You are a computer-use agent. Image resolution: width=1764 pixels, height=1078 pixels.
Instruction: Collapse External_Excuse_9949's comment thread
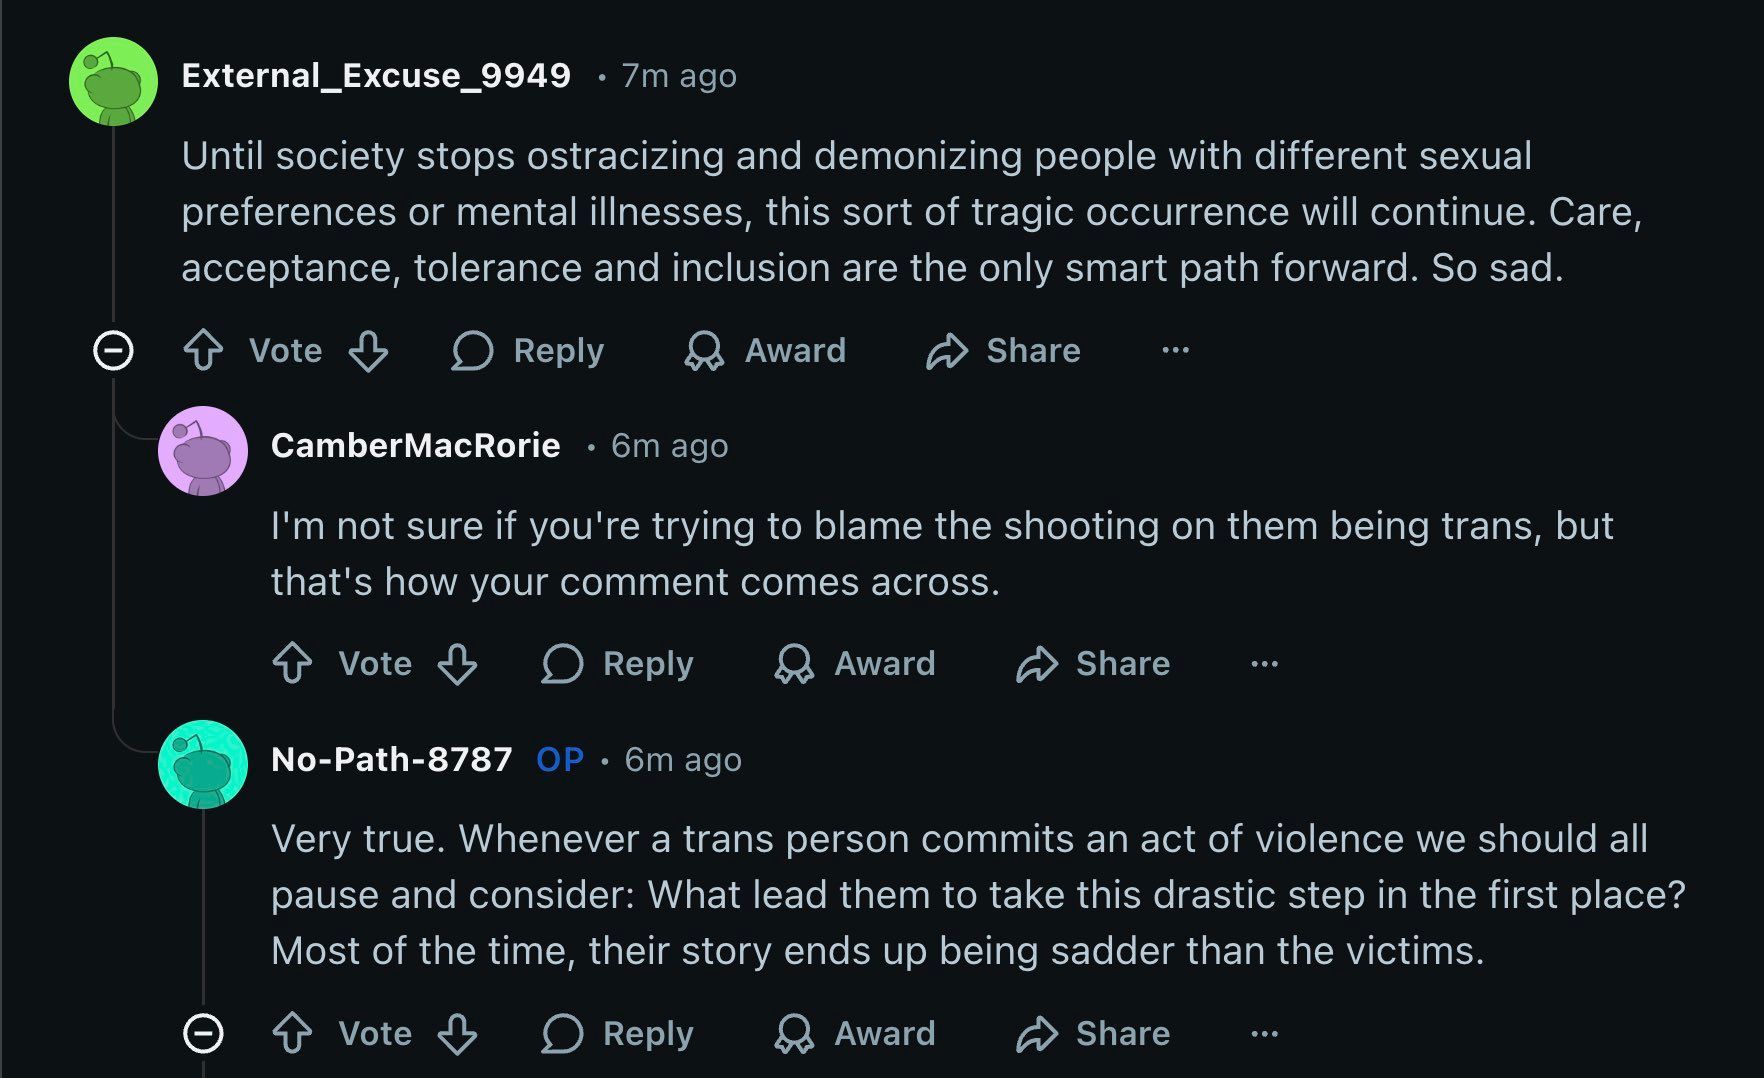coord(113,350)
